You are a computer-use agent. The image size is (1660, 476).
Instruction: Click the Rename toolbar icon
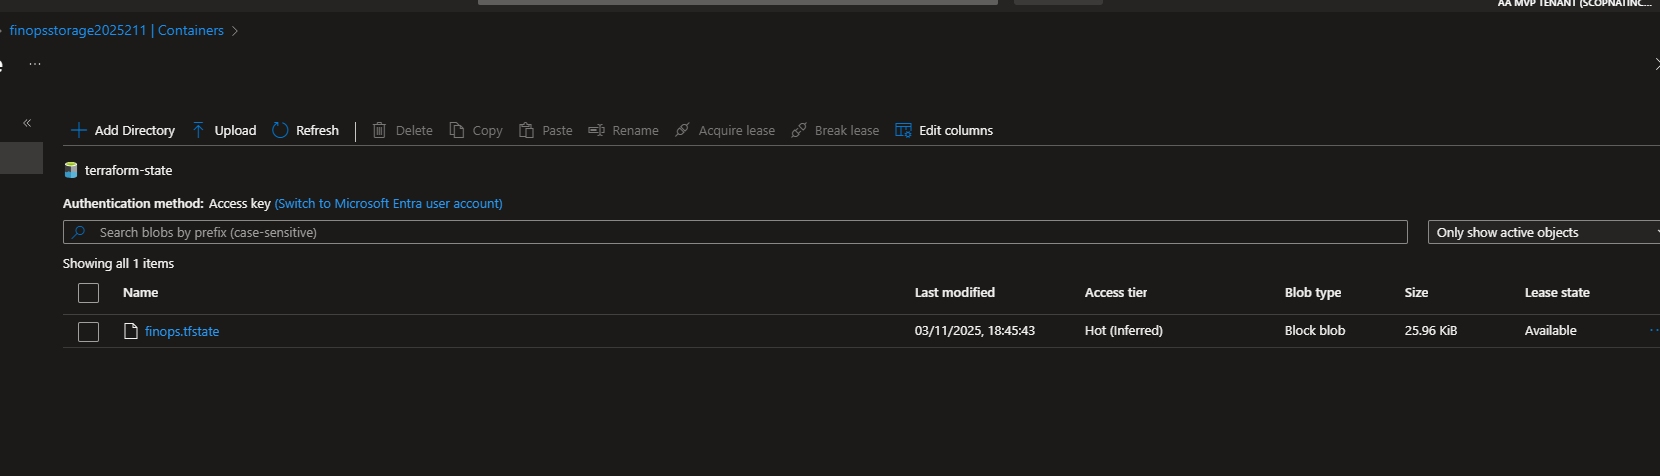[x=596, y=130]
